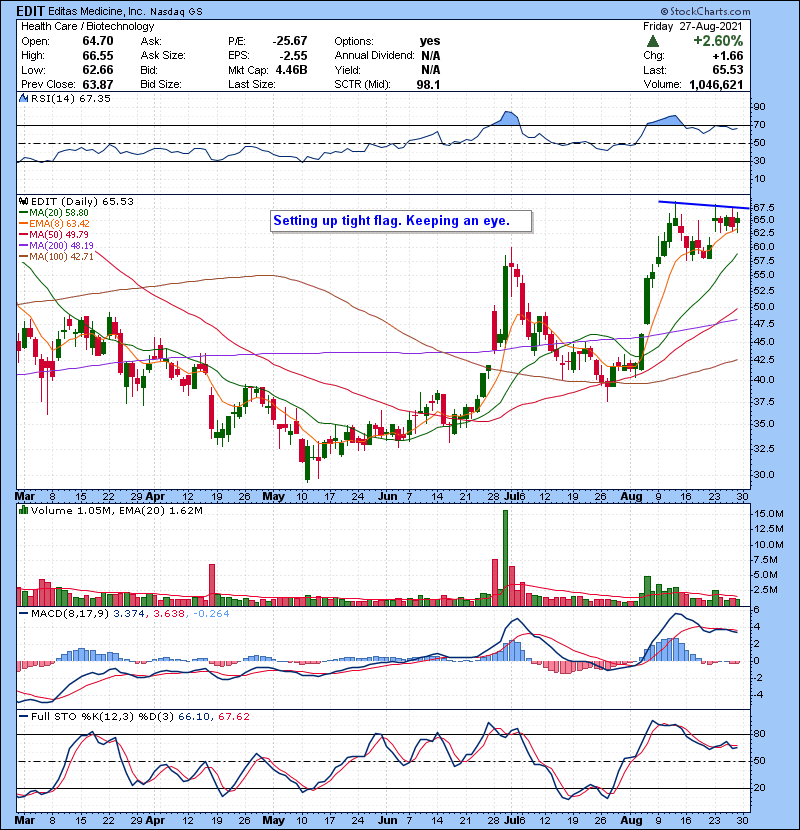800x830 pixels.
Task: Click the RSI indicator icon beside RSI(14)
Action: click(x=23, y=98)
